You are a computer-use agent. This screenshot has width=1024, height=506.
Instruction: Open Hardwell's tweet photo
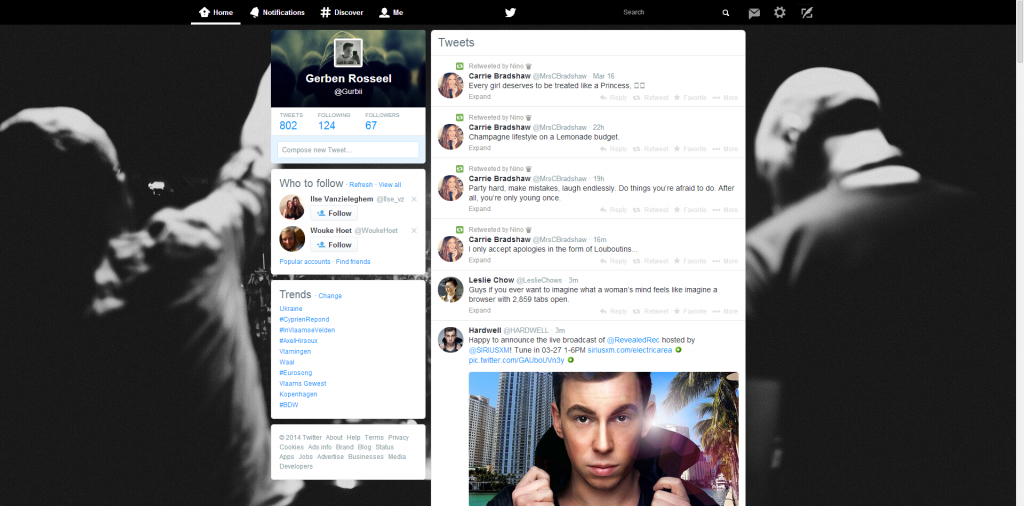click(603, 439)
